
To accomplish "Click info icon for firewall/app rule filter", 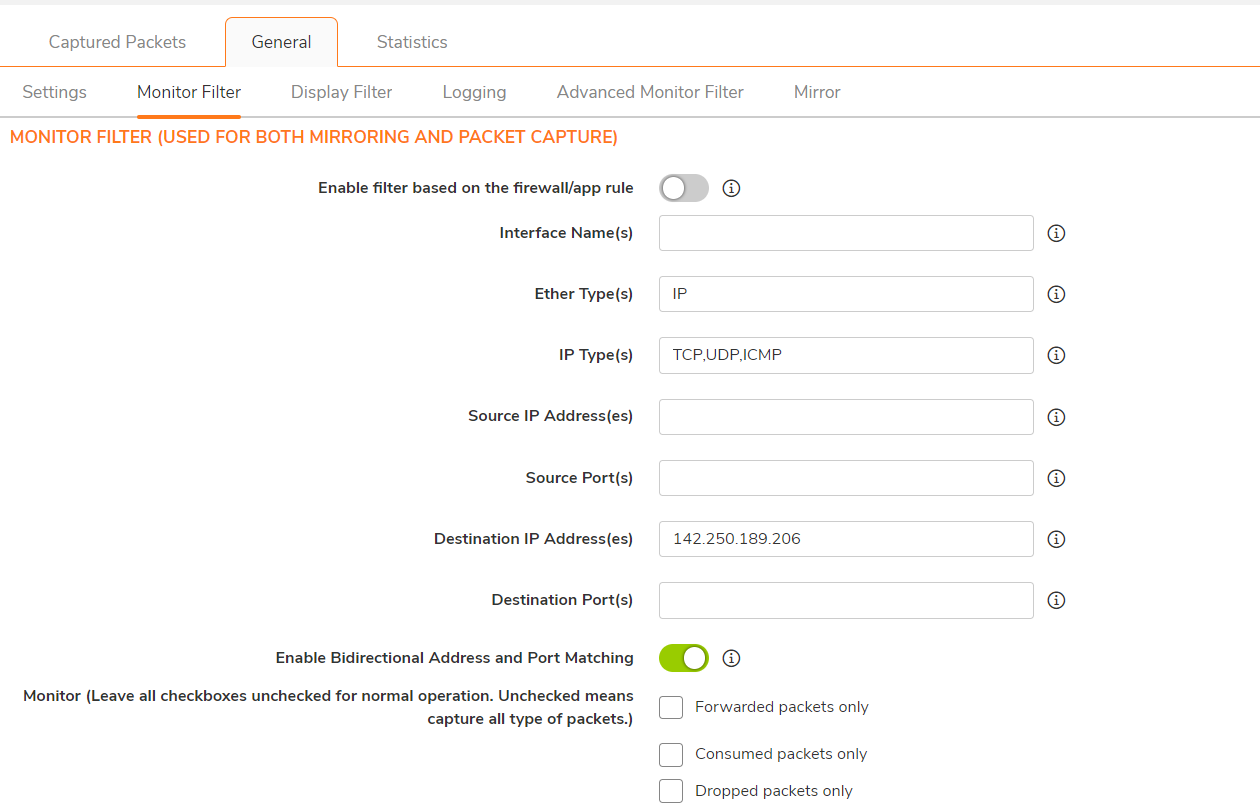I will [731, 188].
